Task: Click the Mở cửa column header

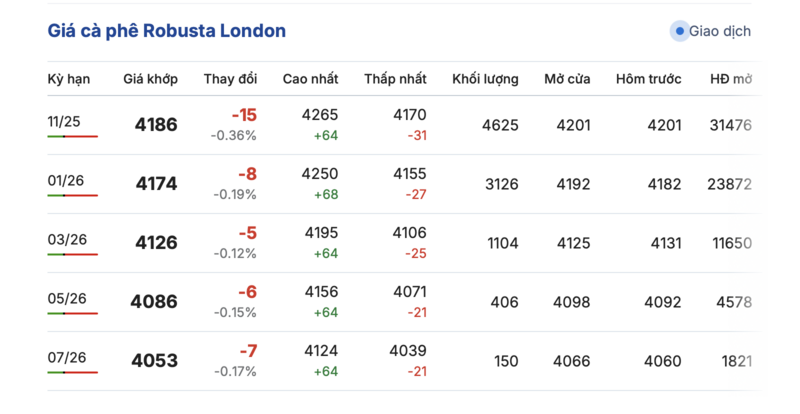Action: pyautogui.click(x=567, y=78)
